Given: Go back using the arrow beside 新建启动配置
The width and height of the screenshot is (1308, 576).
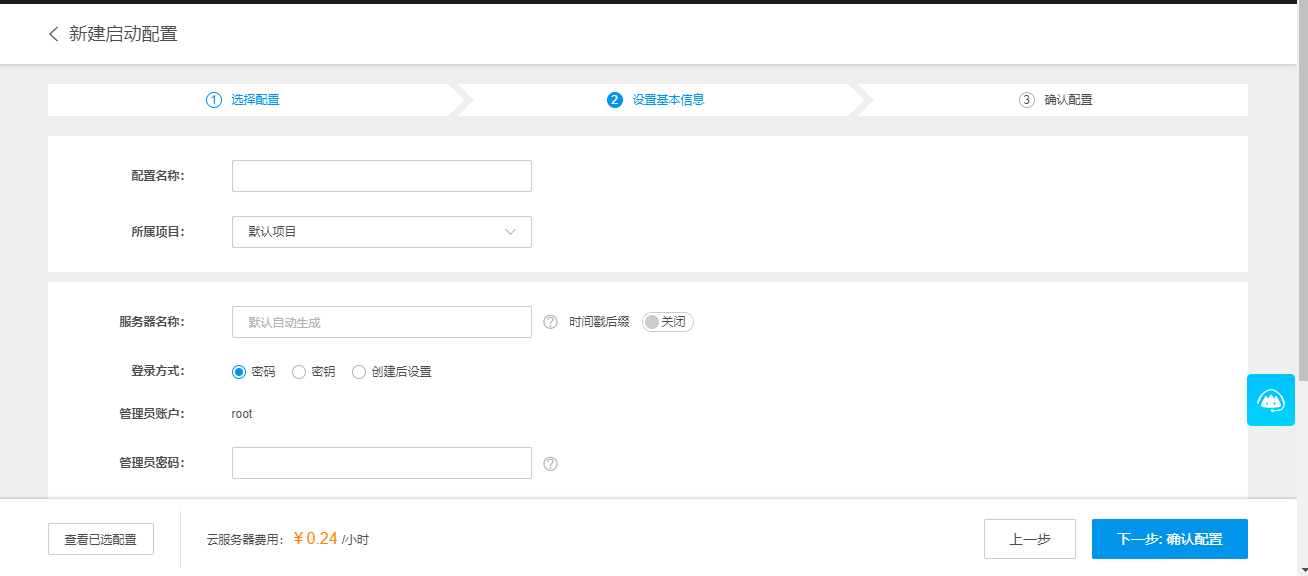Looking at the screenshot, I should (53, 34).
